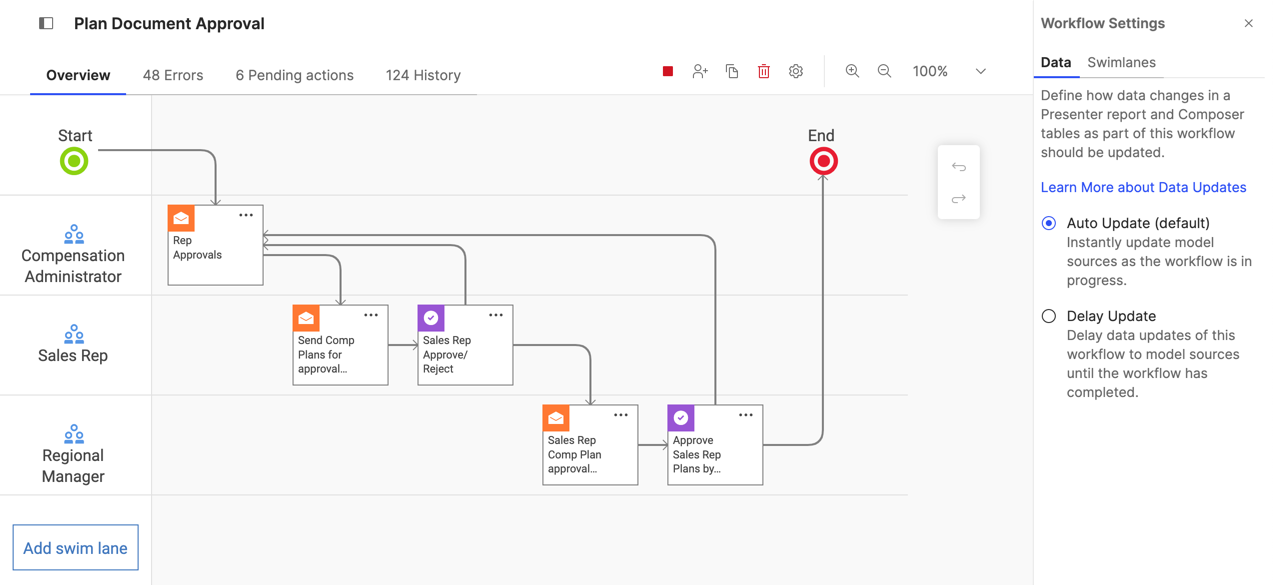Delete the workflow with the trash icon
Screen dimensions: 1273x585
(763, 71)
